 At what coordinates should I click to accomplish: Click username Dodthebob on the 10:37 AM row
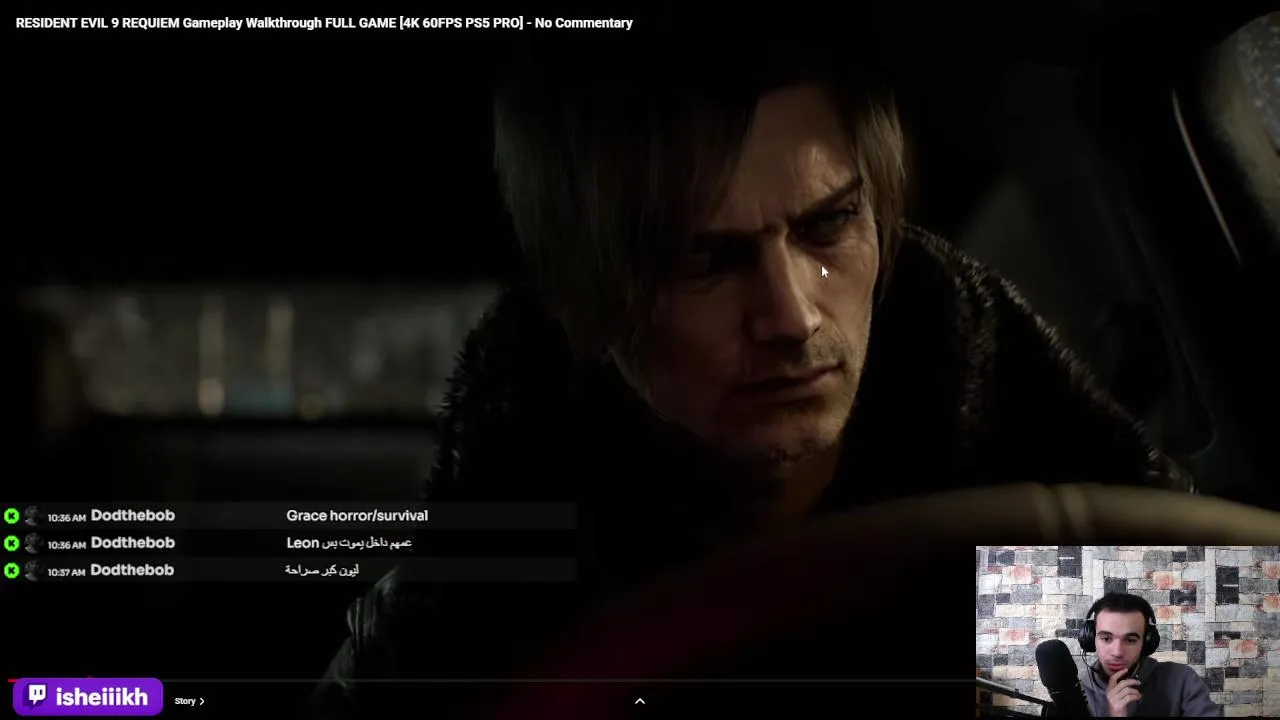132,569
